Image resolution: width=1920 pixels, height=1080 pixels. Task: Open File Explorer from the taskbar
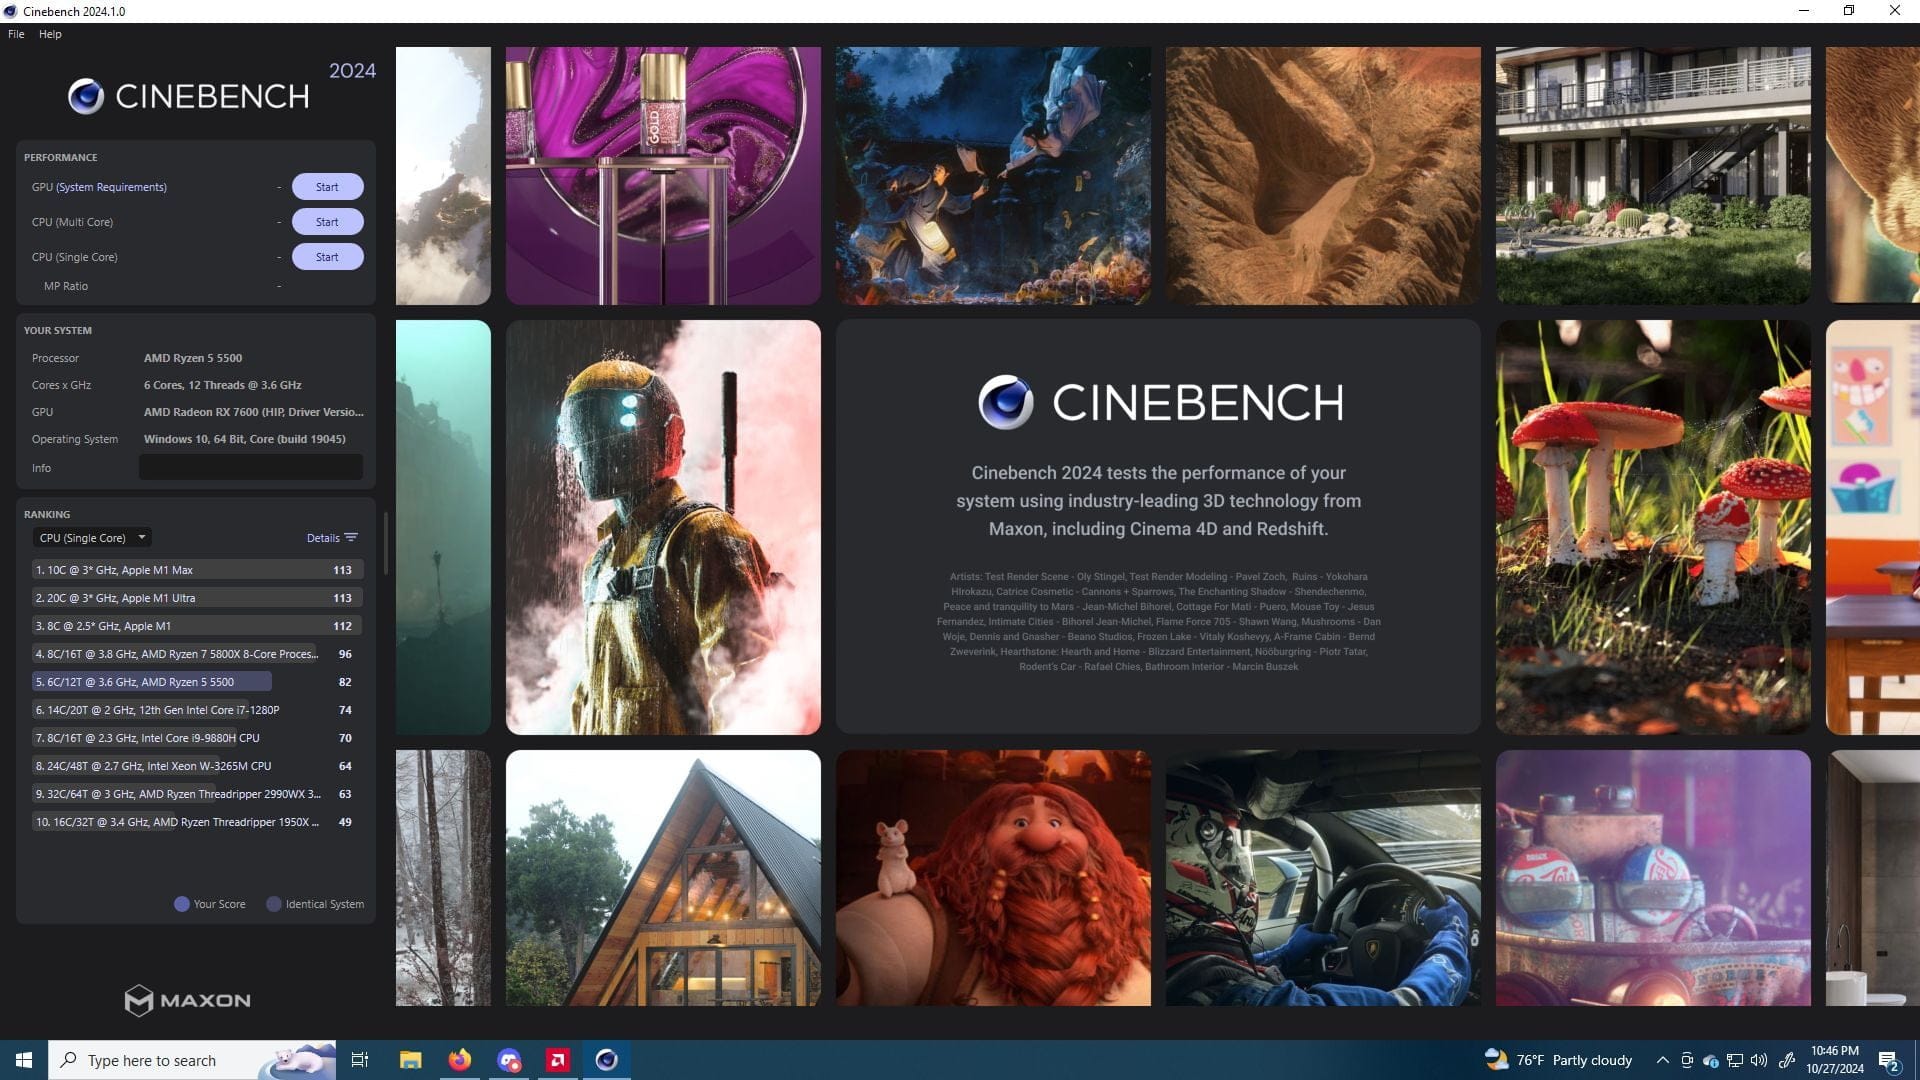tap(411, 1060)
